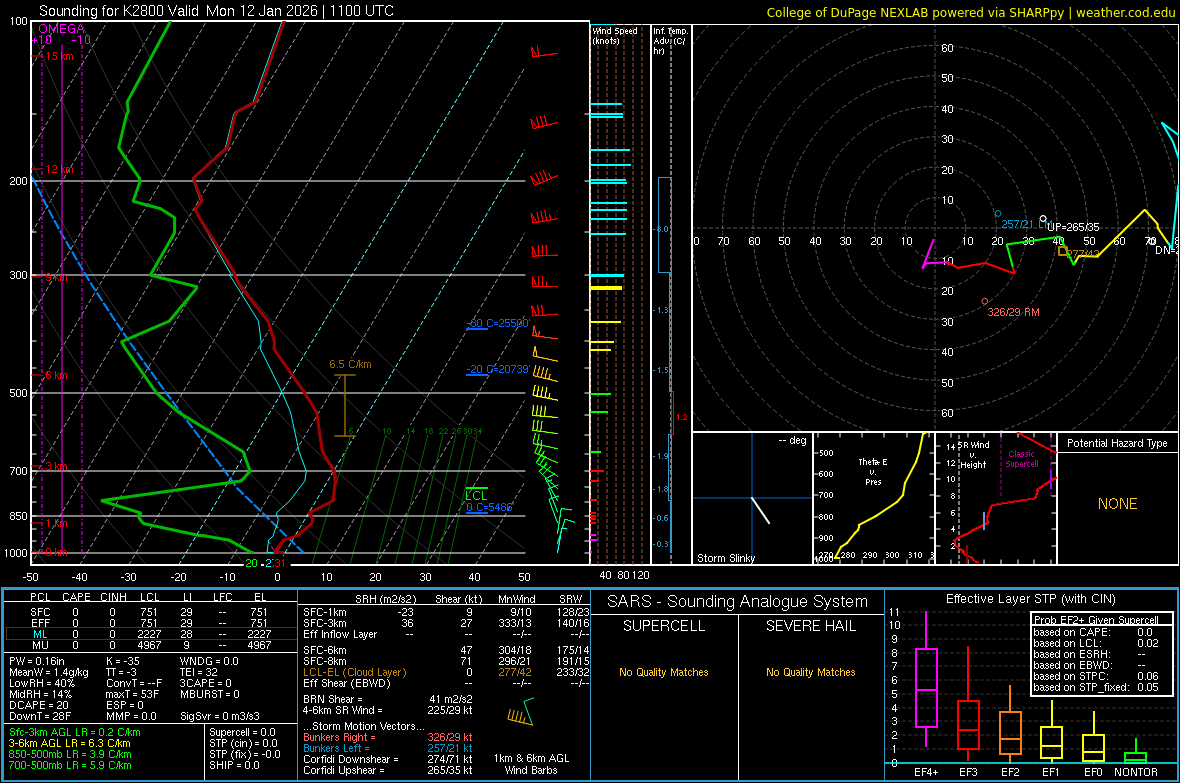The height and width of the screenshot is (783, 1180).
Task: Click the magenta OMEGA label
Action: pyautogui.click(x=61, y=29)
